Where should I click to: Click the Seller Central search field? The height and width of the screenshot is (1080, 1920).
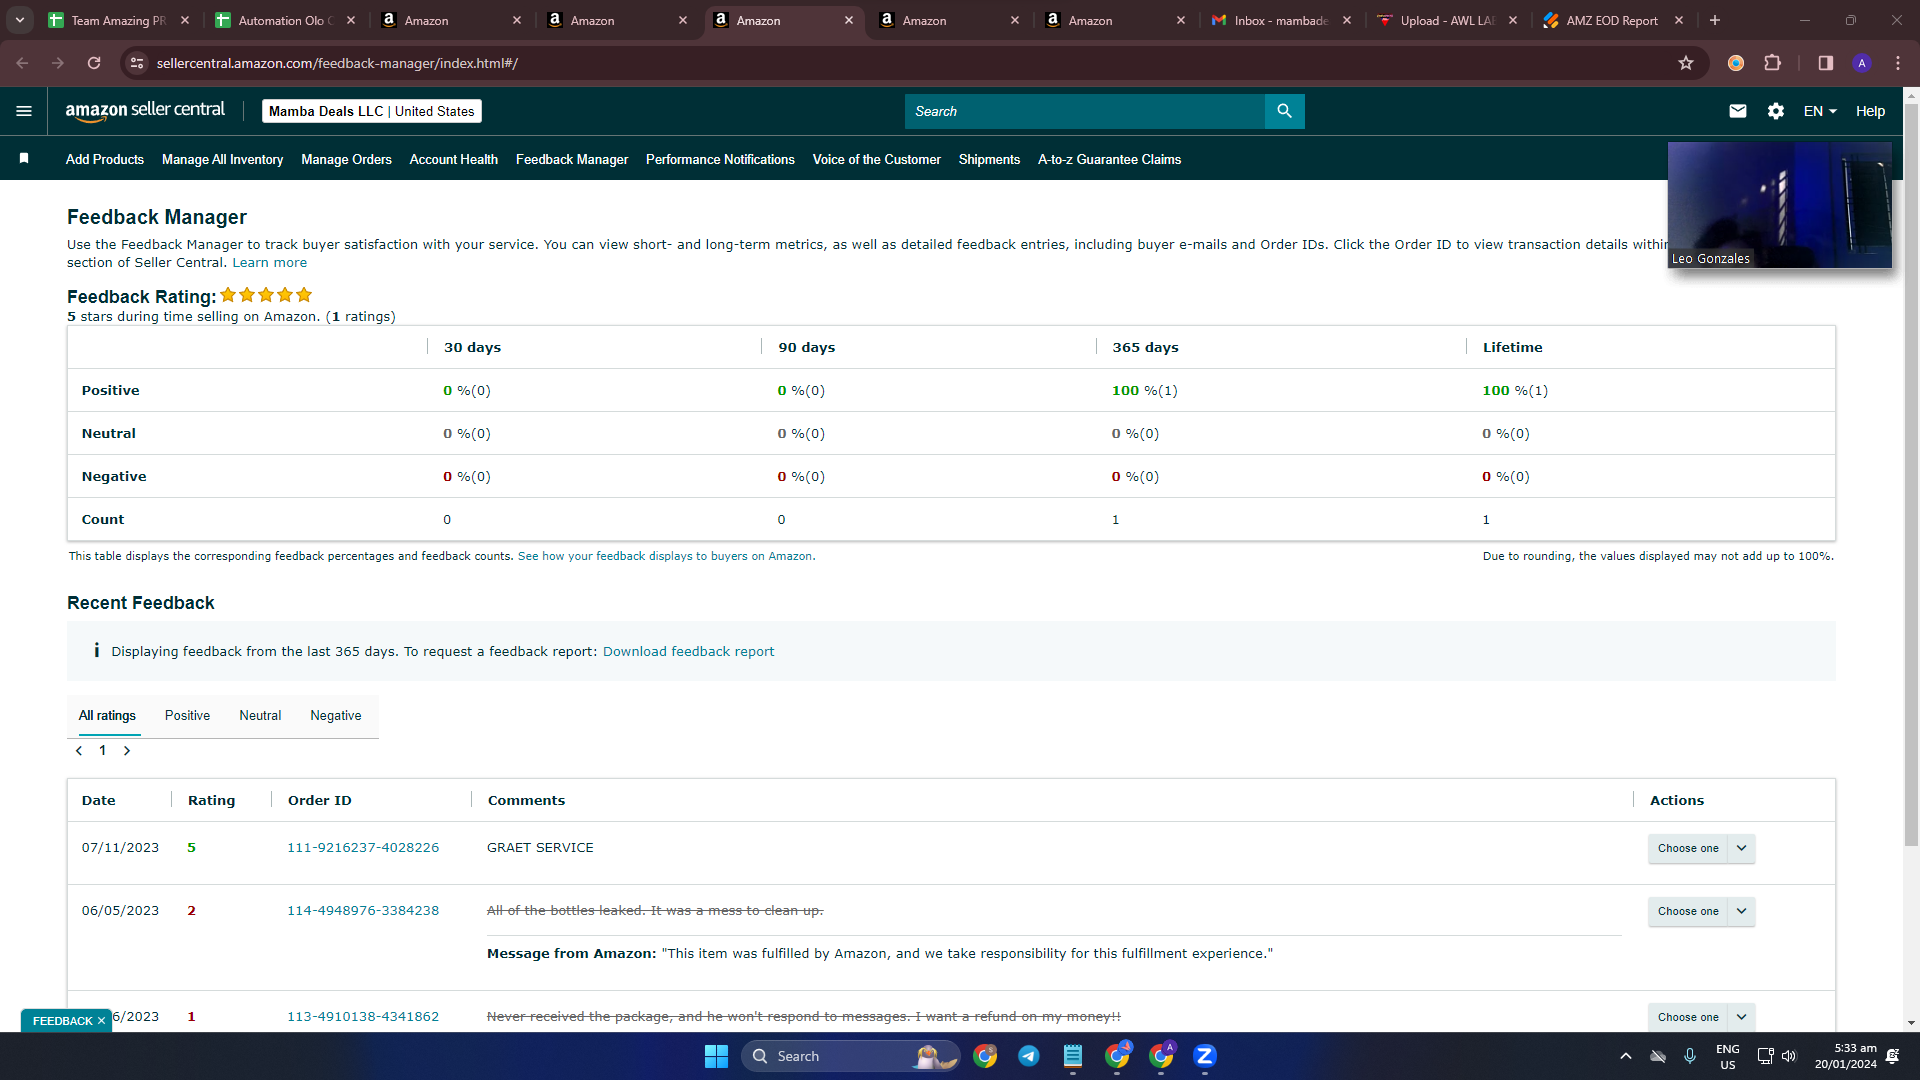pyautogui.click(x=1085, y=111)
